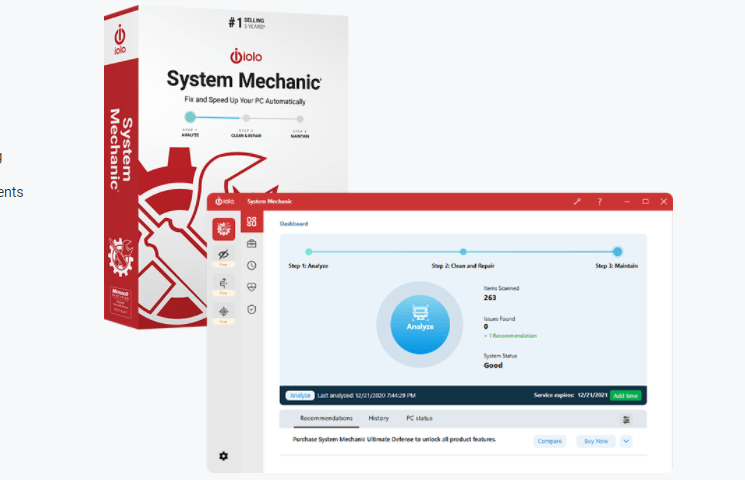This screenshot has width=745, height=480.
Task: Click the iolo logo in title bar
Action: (225, 202)
